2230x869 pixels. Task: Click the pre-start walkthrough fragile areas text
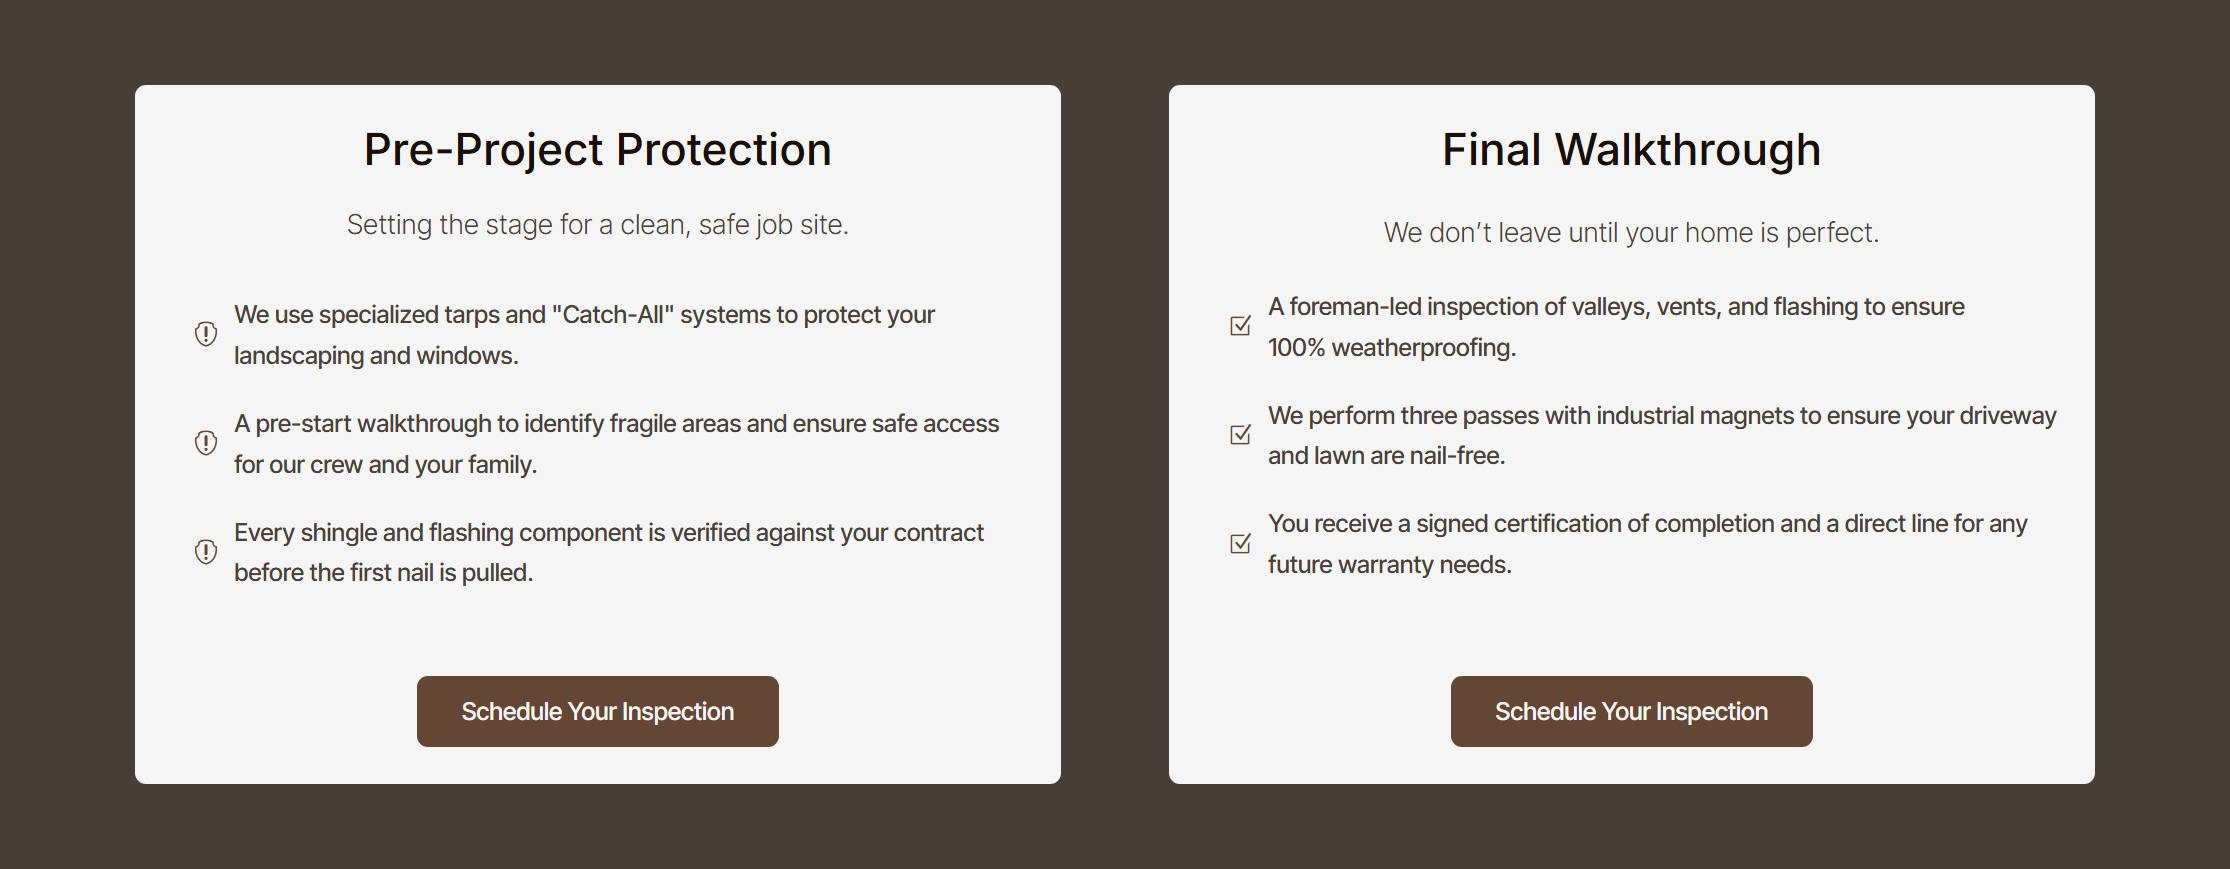coord(616,443)
